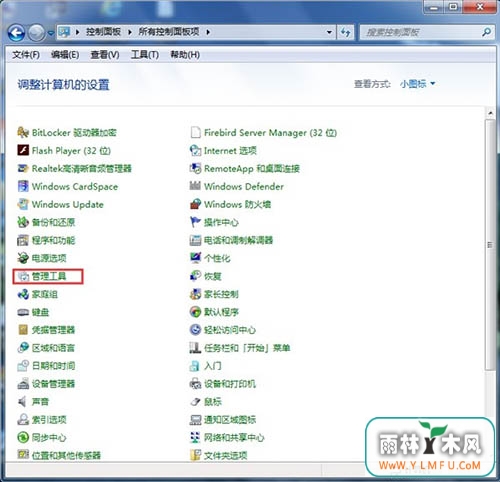Open the 电源选项 icon
Image resolution: width=500 pixels, height=482 pixels.
pos(23,258)
